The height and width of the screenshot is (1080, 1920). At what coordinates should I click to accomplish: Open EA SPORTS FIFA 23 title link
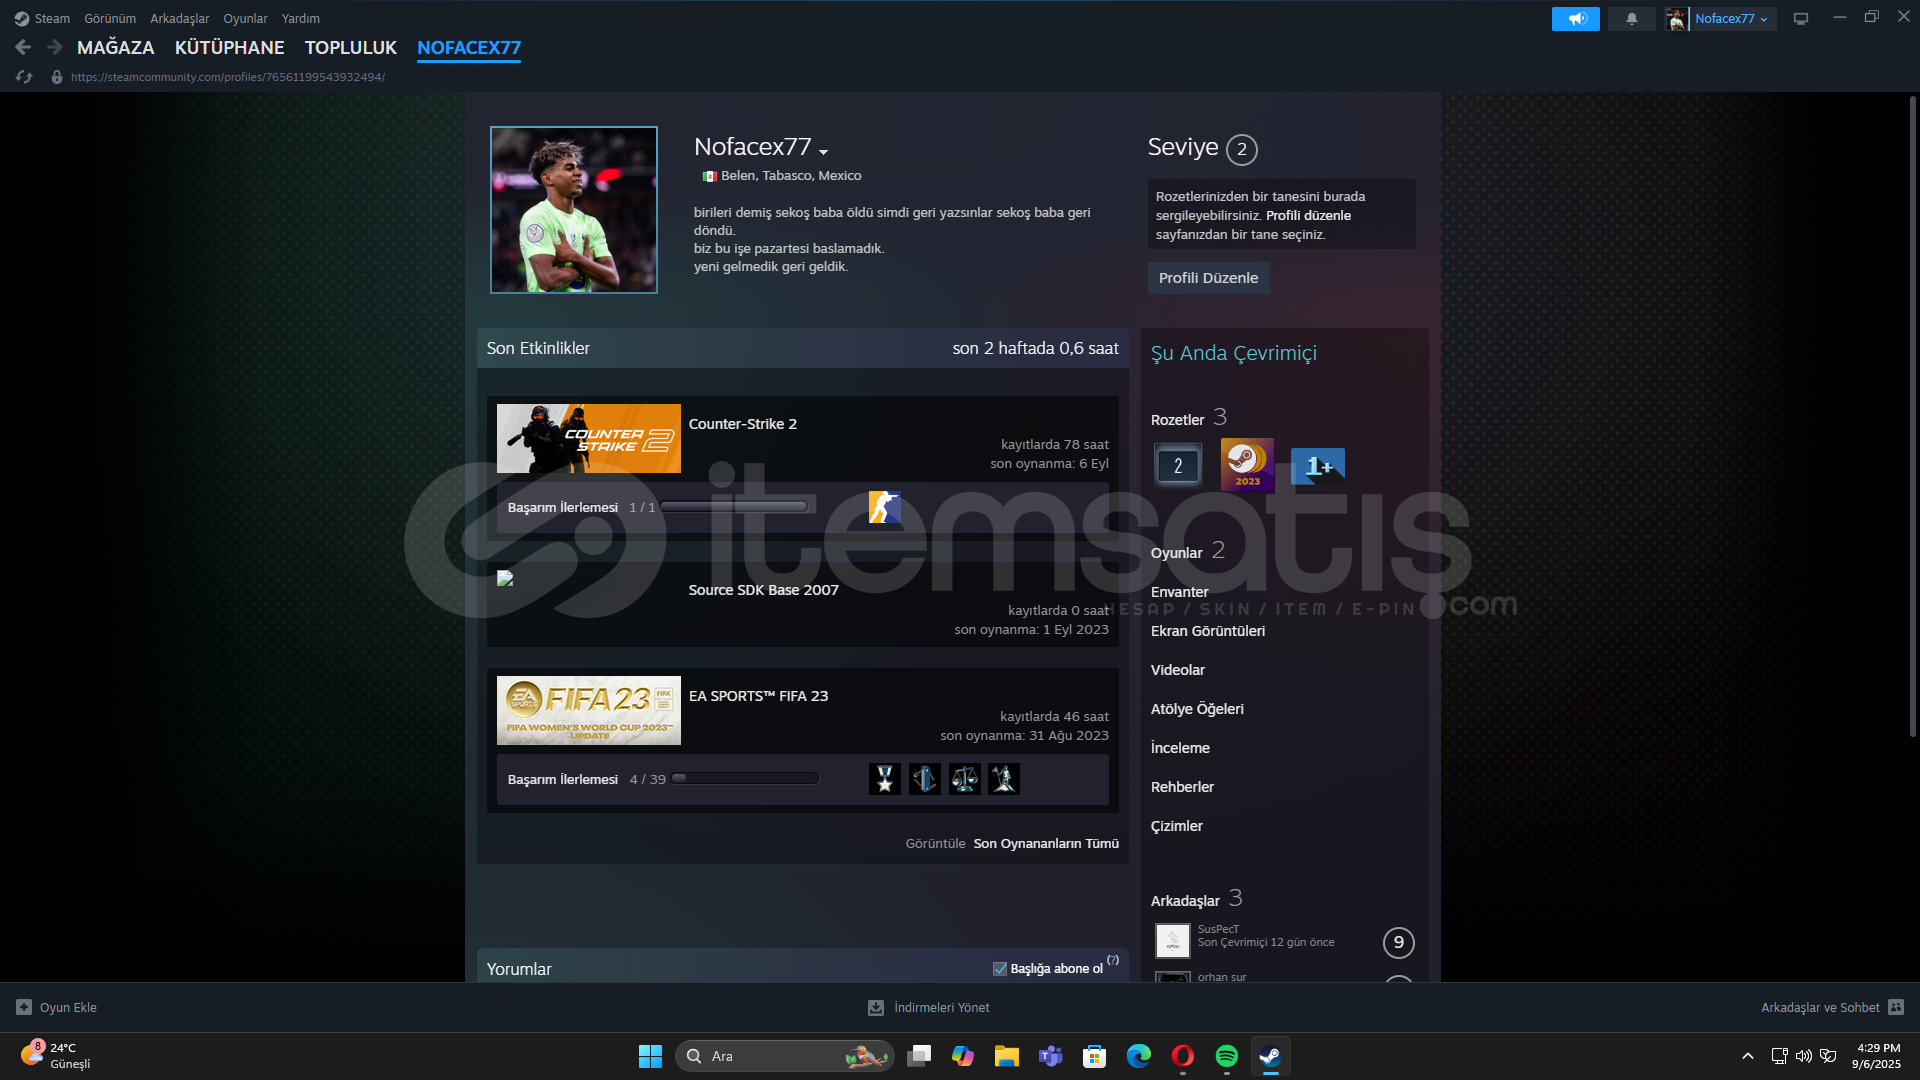(x=758, y=696)
